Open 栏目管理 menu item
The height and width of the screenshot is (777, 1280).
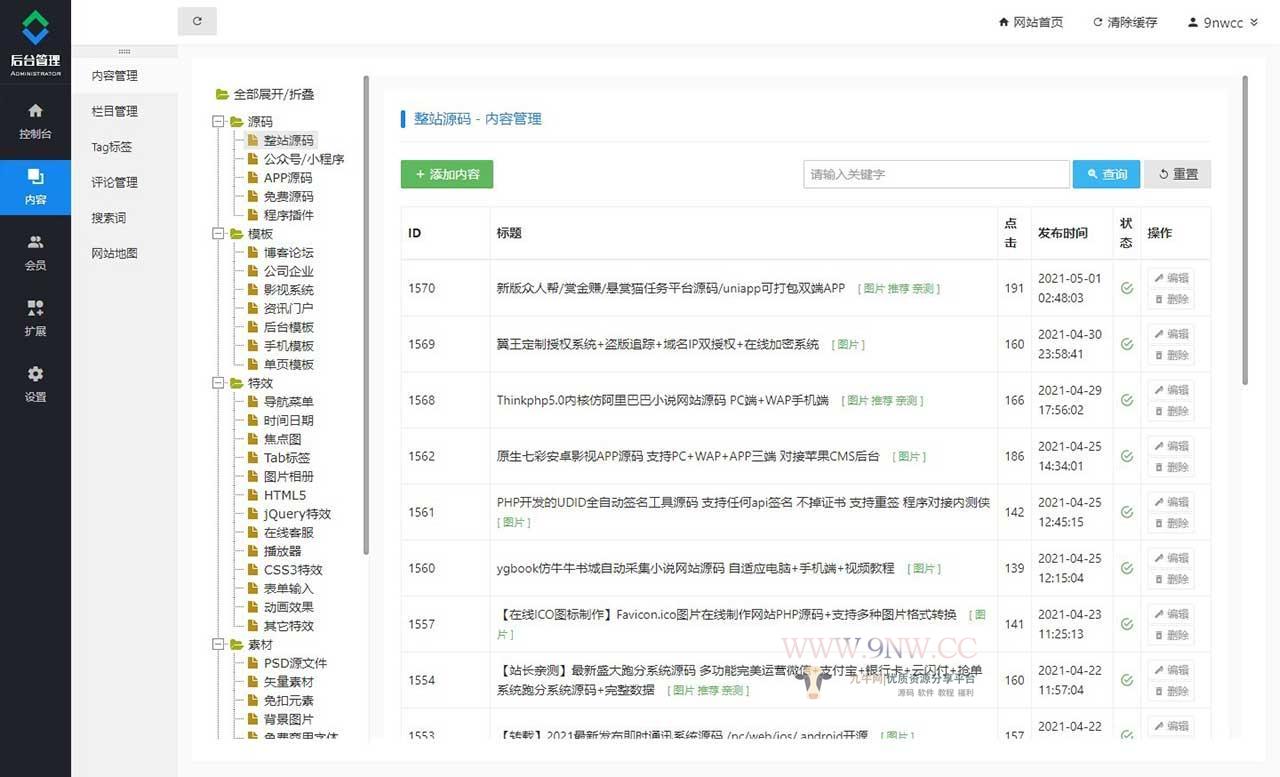click(115, 111)
